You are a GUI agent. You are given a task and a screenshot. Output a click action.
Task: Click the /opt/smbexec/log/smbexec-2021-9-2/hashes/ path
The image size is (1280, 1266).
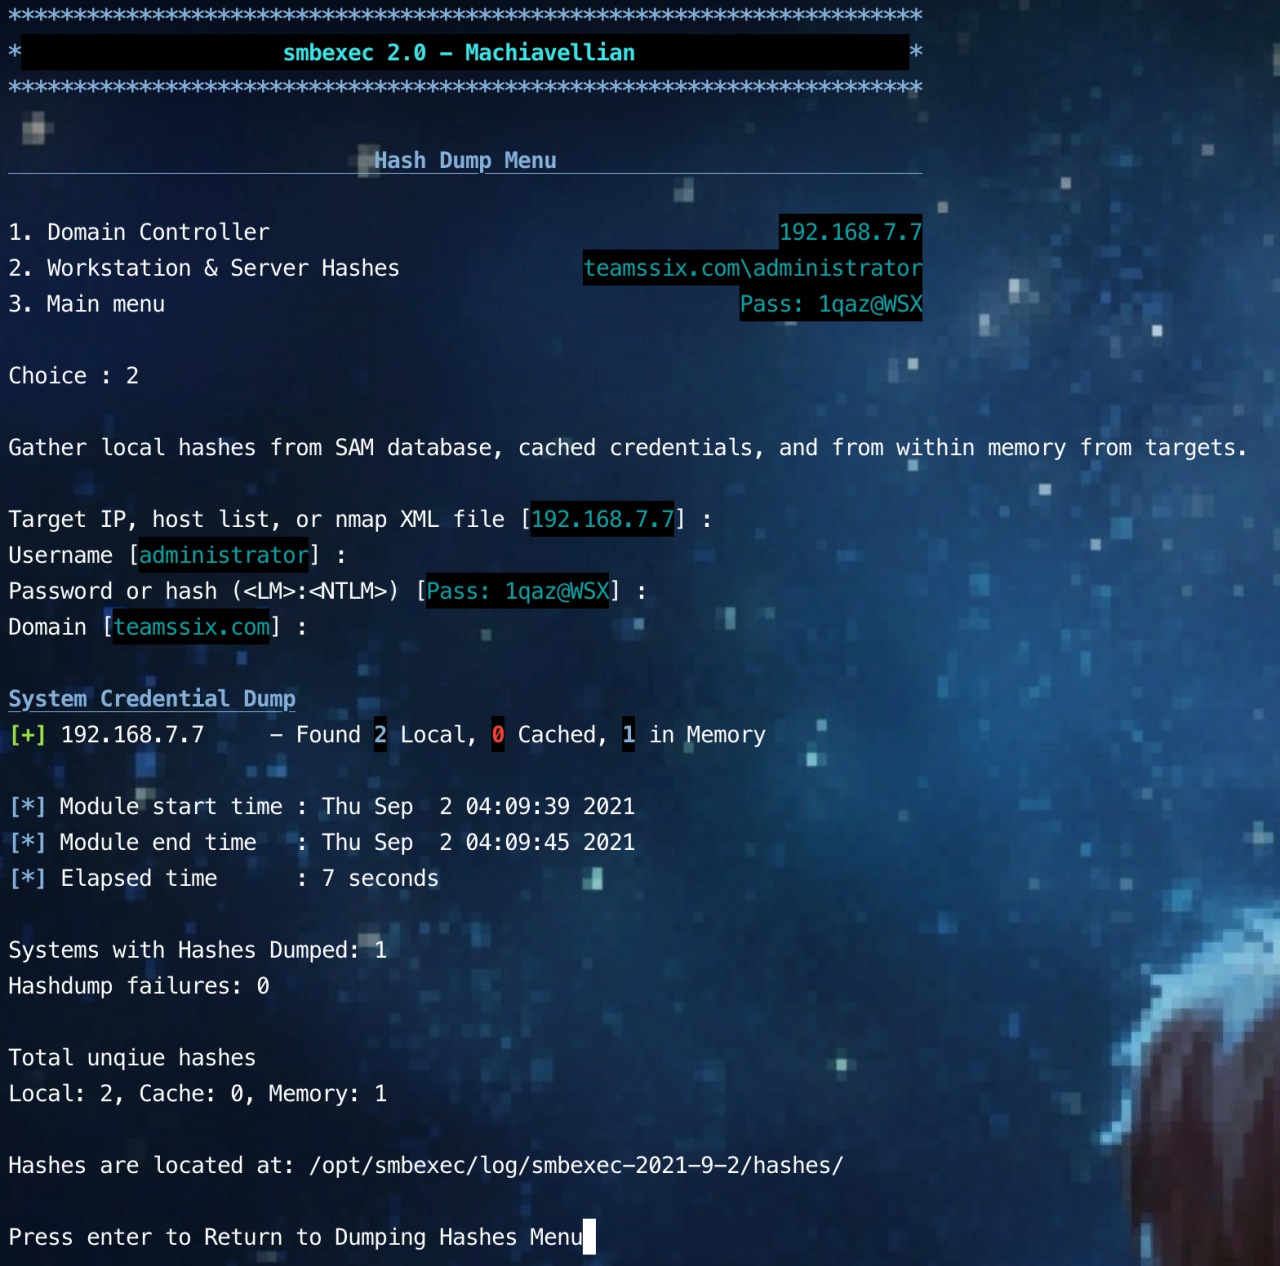[577, 1166]
